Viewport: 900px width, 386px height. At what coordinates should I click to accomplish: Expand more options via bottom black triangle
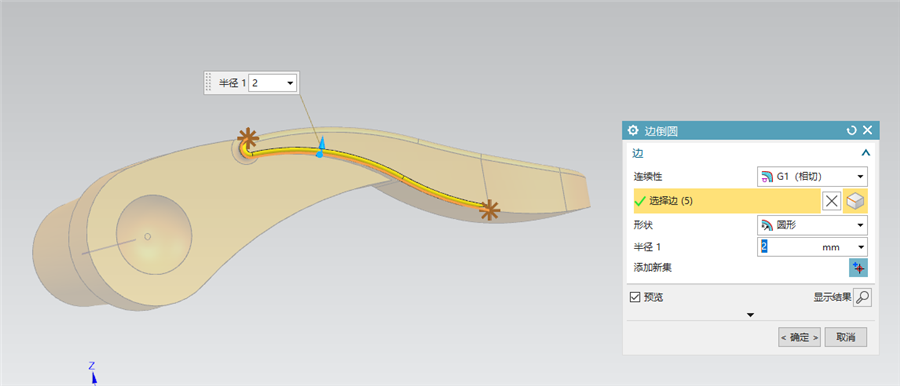(750, 315)
